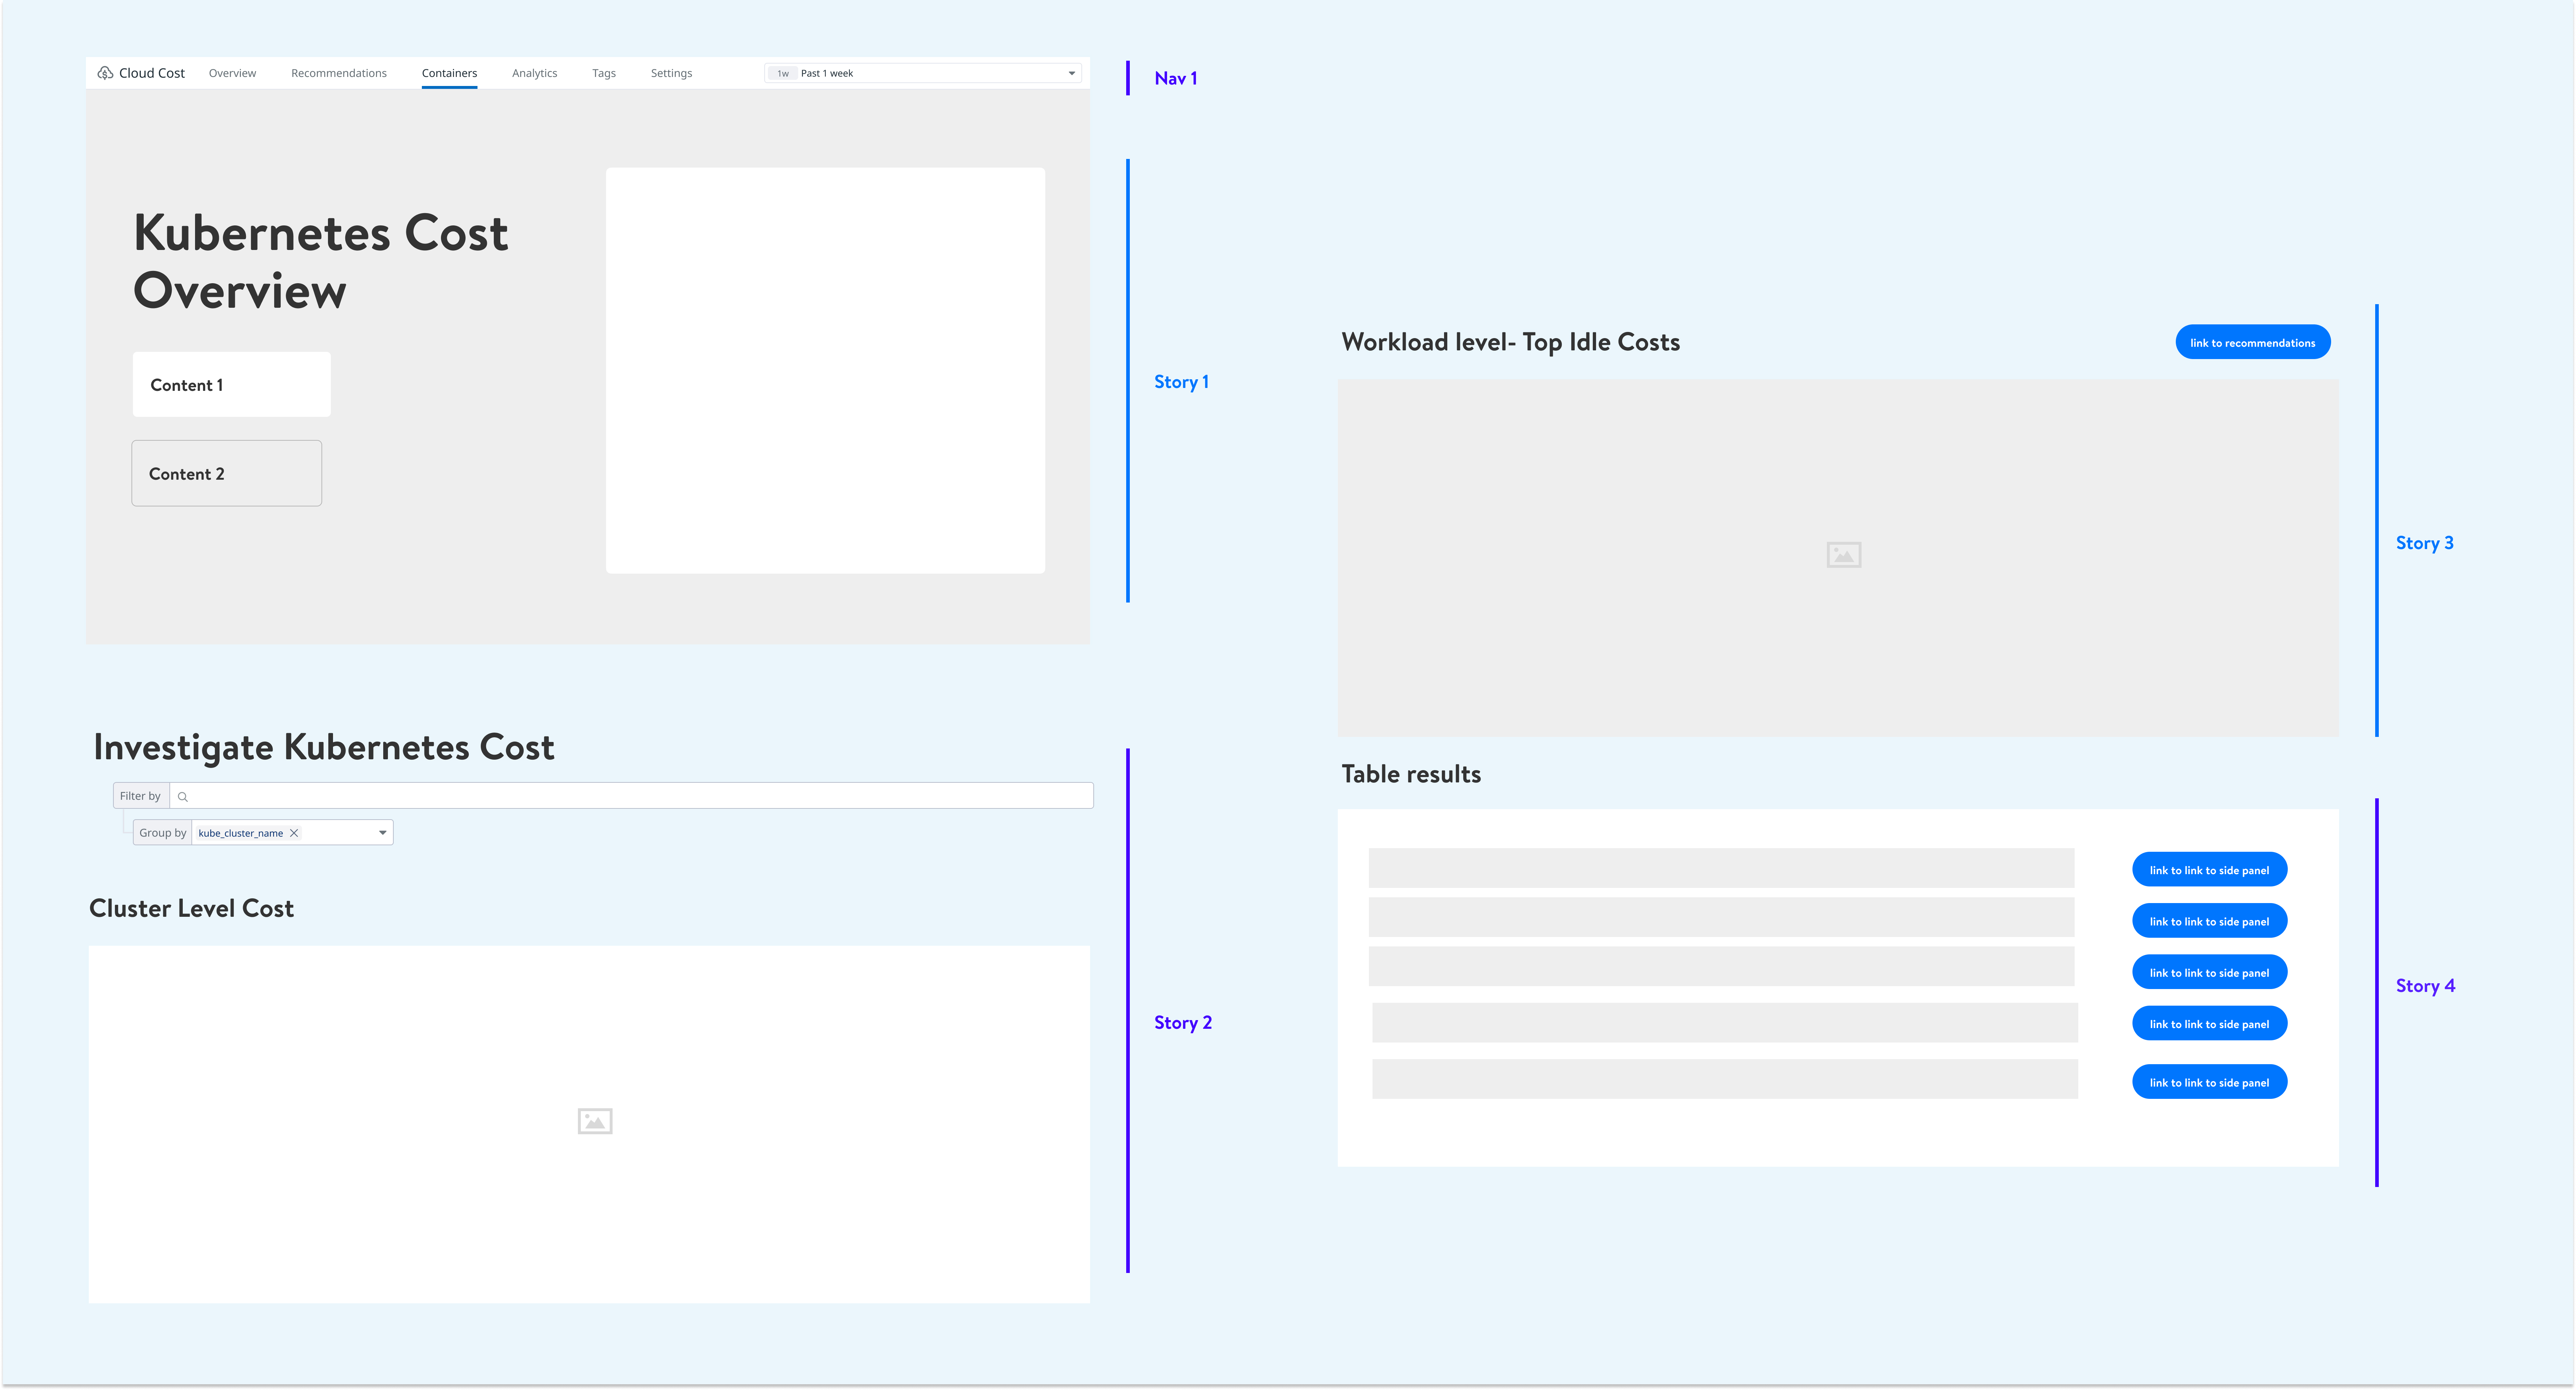Expand the Past 1 week time dropdown
This screenshot has width=2576, height=1390.
[1071, 73]
